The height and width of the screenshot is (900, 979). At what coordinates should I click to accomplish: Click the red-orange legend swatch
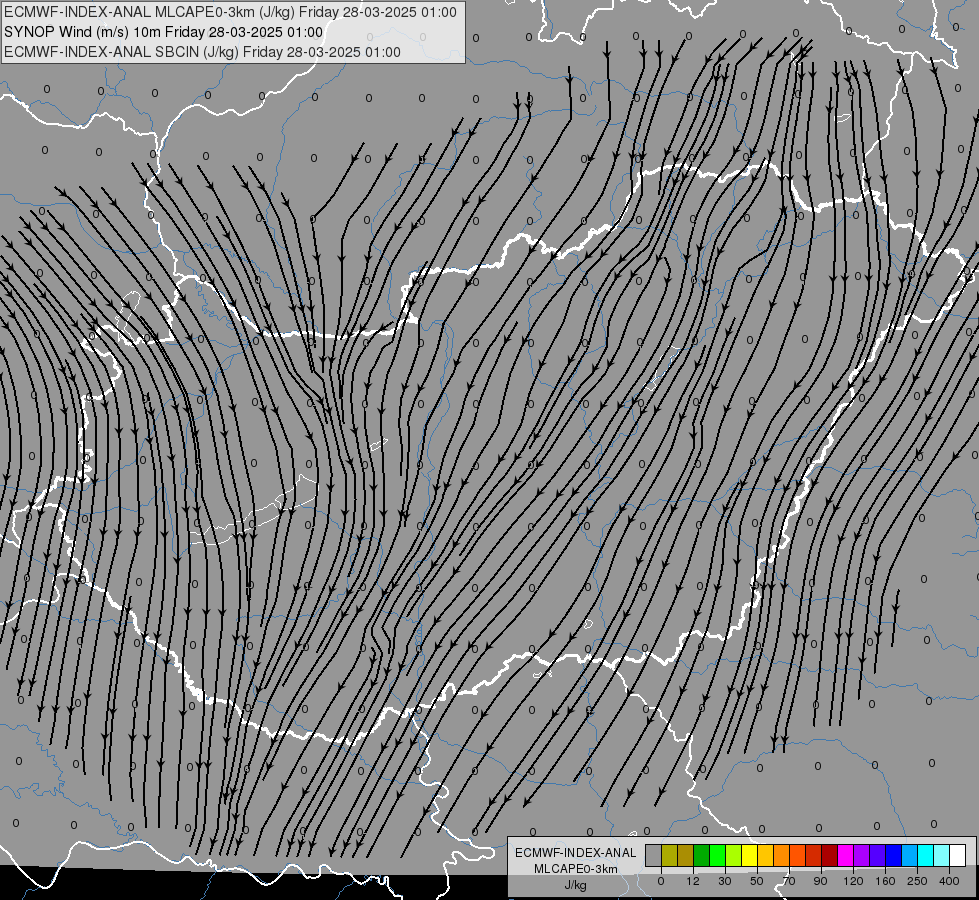click(798, 855)
